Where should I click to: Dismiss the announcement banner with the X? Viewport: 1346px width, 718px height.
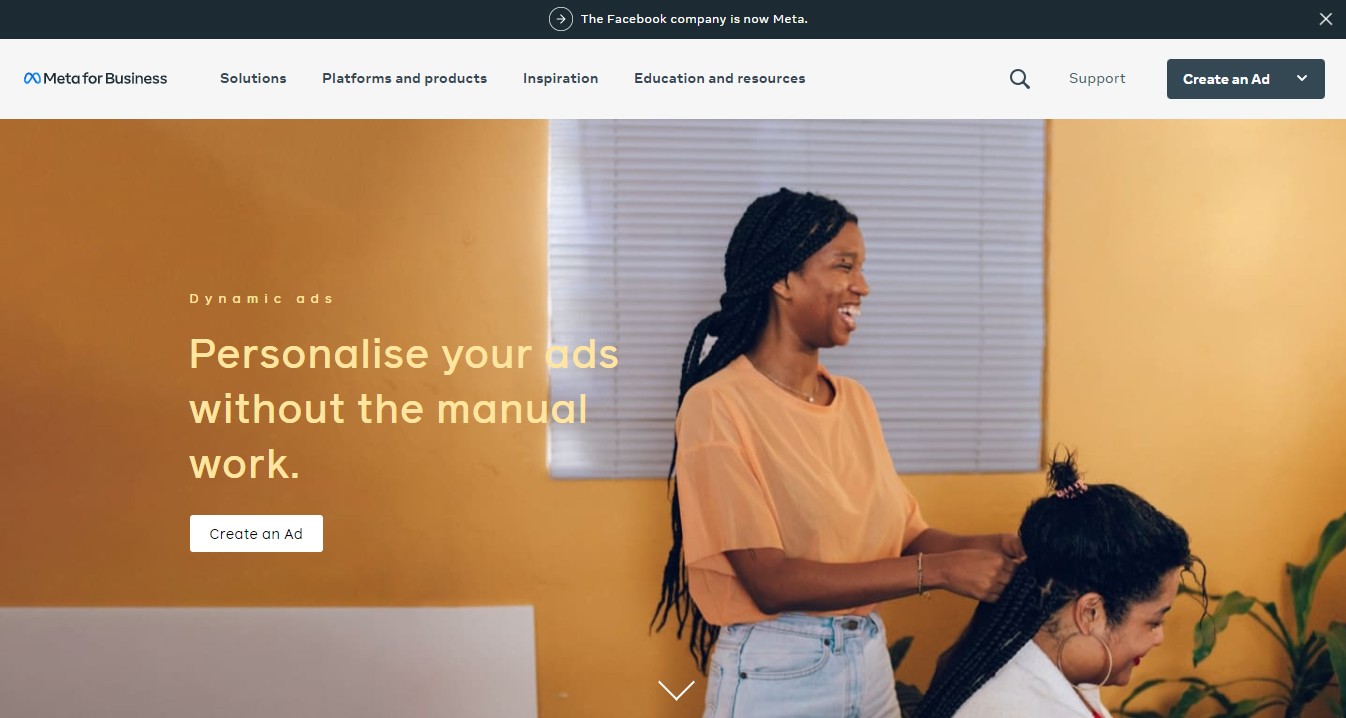click(1325, 19)
